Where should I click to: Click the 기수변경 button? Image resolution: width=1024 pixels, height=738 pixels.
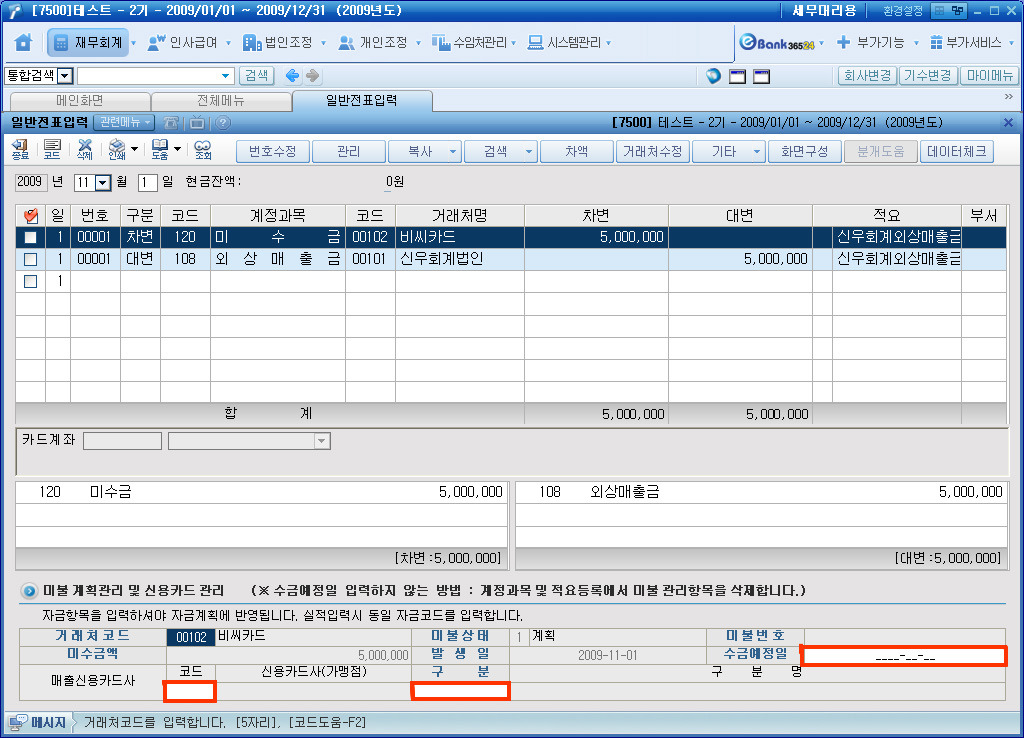[x=927, y=76]
